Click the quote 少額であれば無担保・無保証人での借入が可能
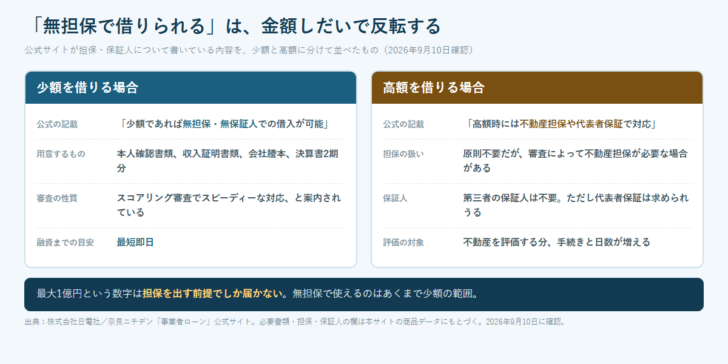 [225, 124]
